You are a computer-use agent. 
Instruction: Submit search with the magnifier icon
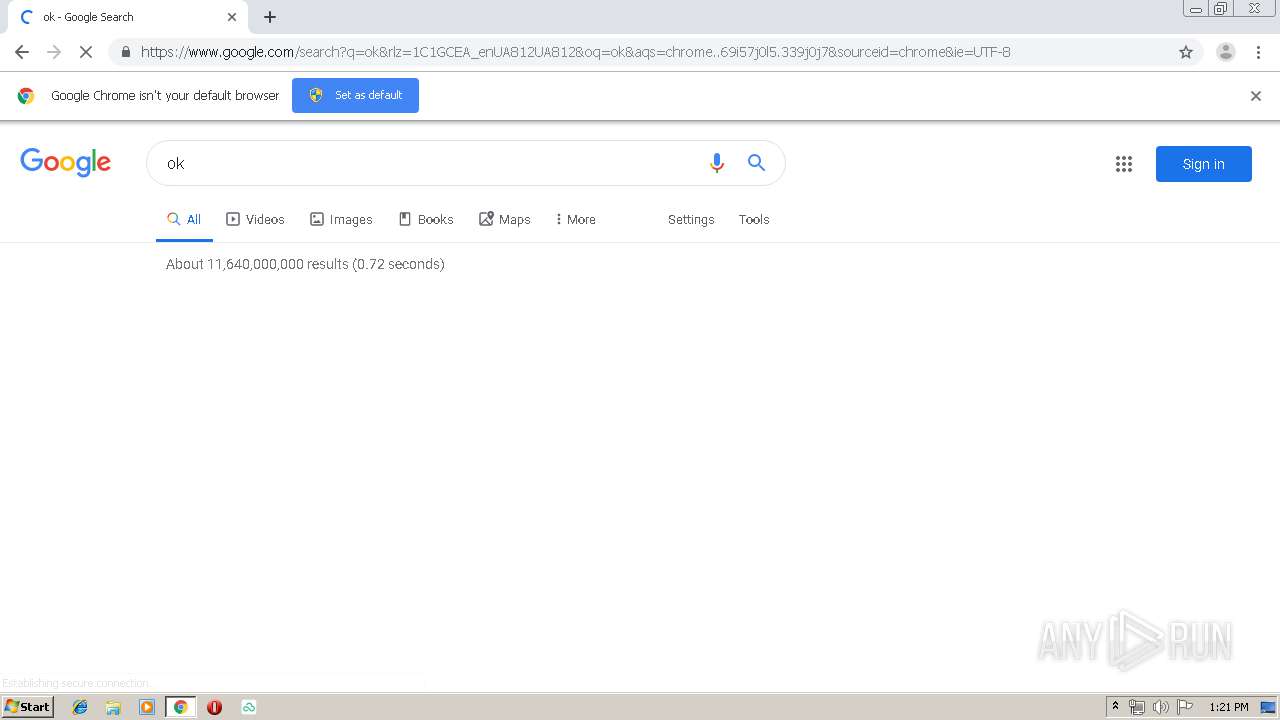click(756, 163)
